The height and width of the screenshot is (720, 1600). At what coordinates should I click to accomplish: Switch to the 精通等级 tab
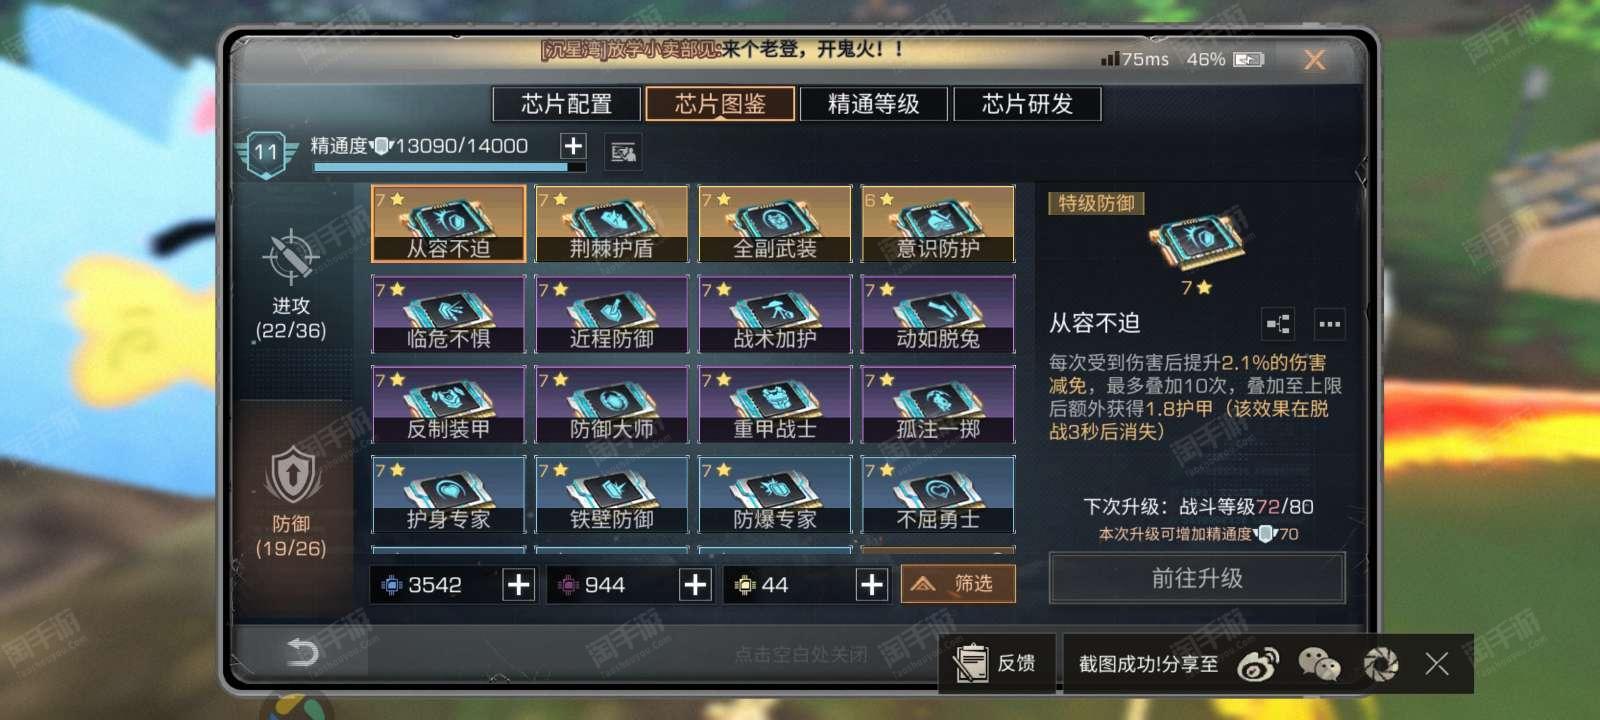coord(874,104)
